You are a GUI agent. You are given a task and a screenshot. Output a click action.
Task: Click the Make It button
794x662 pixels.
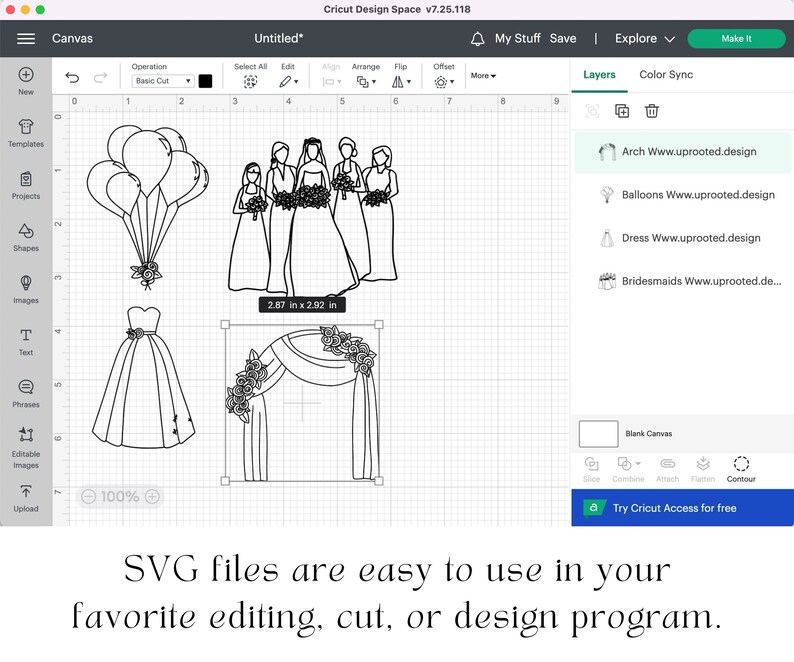tap(736, 38)
